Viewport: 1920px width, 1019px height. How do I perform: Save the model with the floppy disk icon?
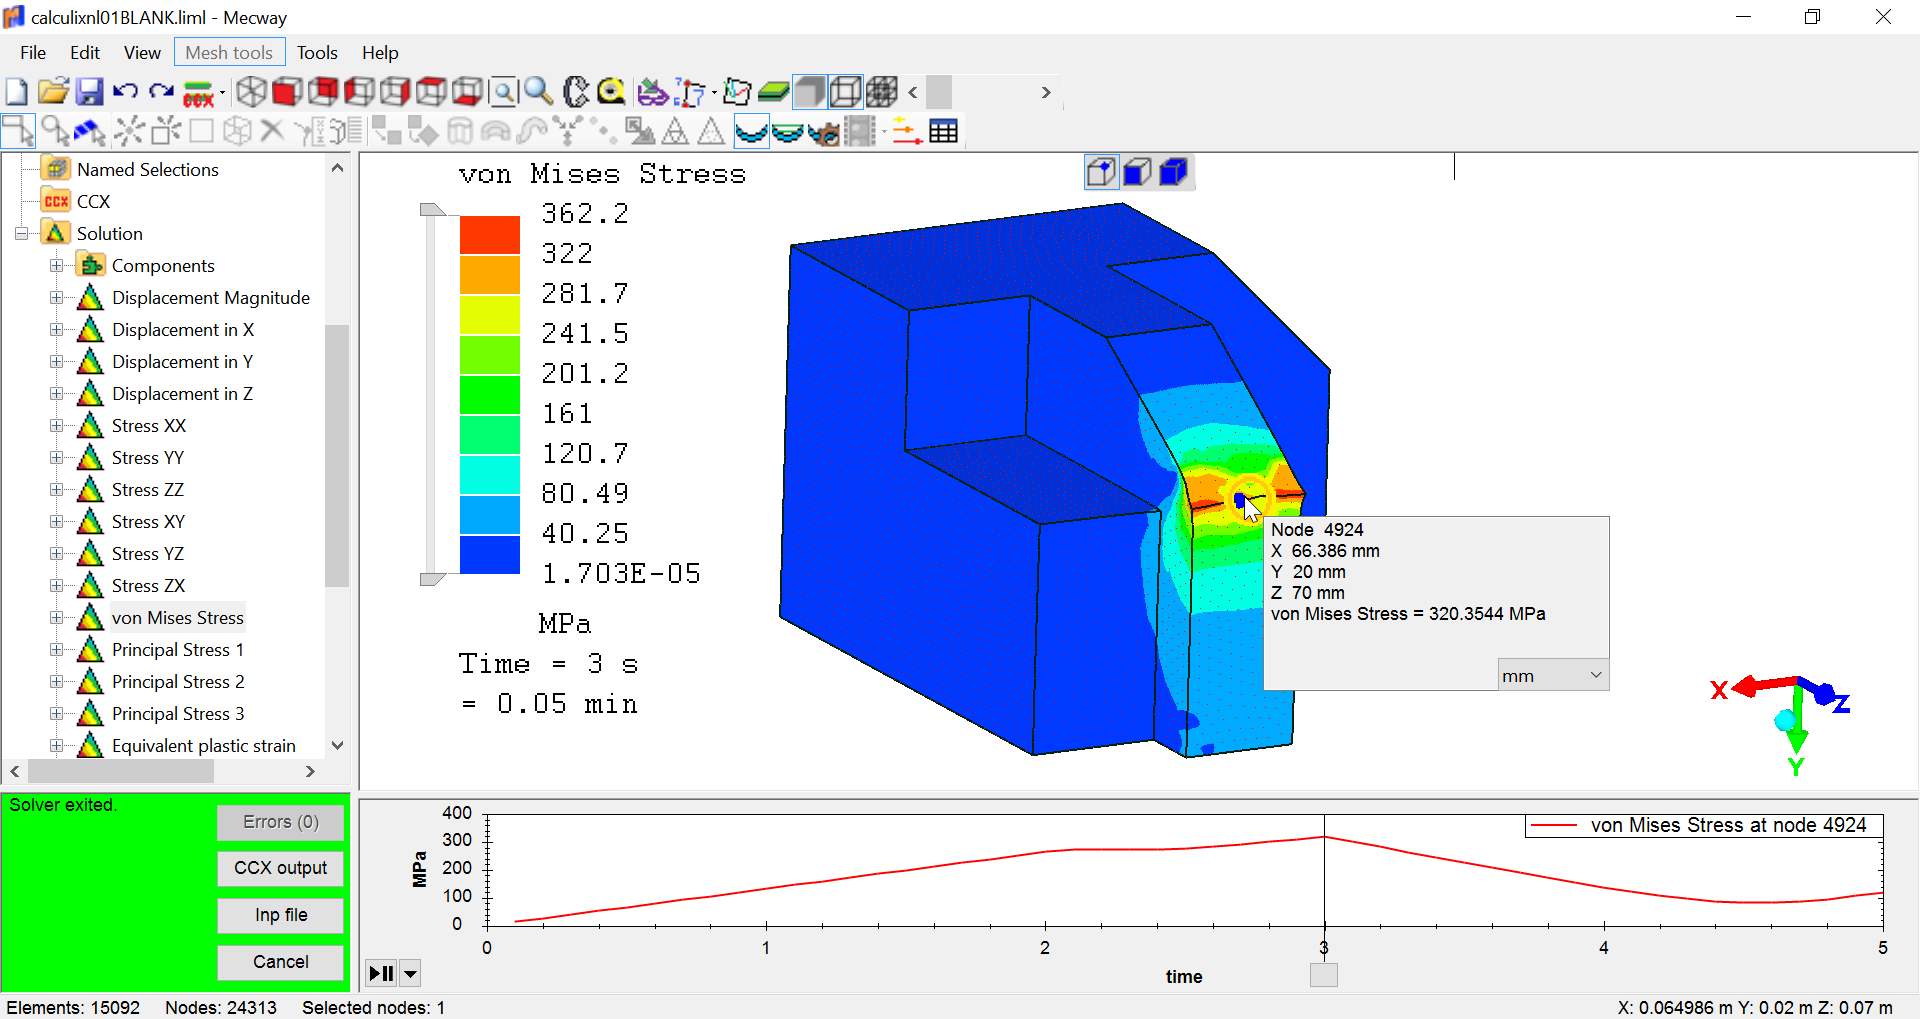89,92
